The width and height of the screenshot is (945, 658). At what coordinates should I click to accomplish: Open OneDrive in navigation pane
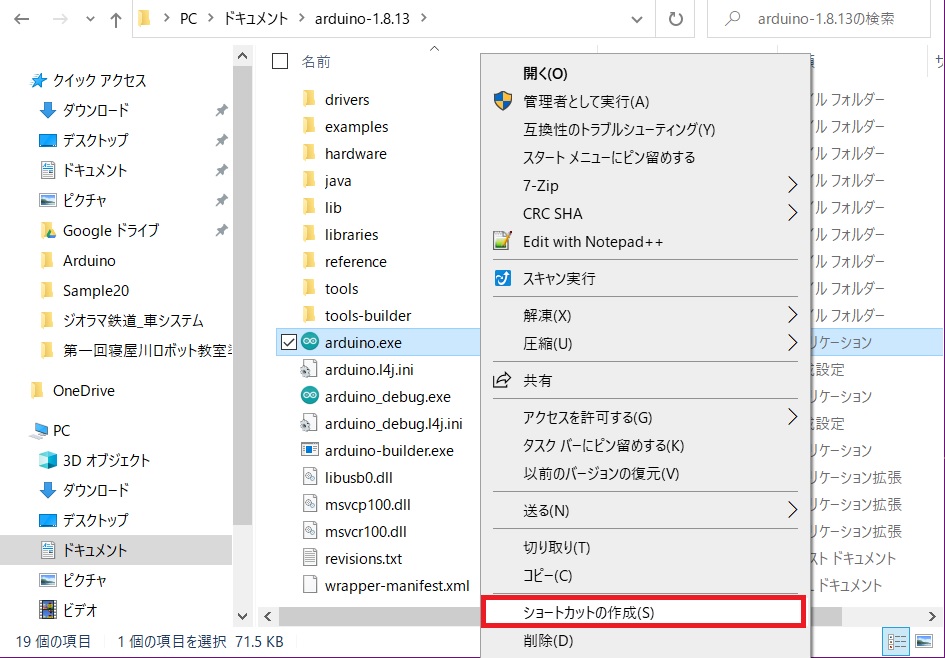coord(83,390)
